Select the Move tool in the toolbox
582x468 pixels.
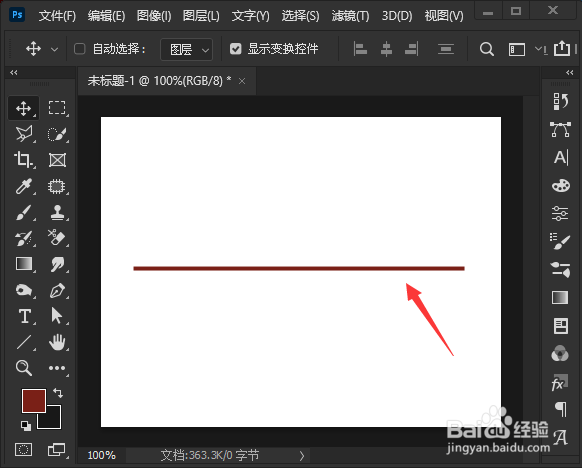click(x=23, y=108)
